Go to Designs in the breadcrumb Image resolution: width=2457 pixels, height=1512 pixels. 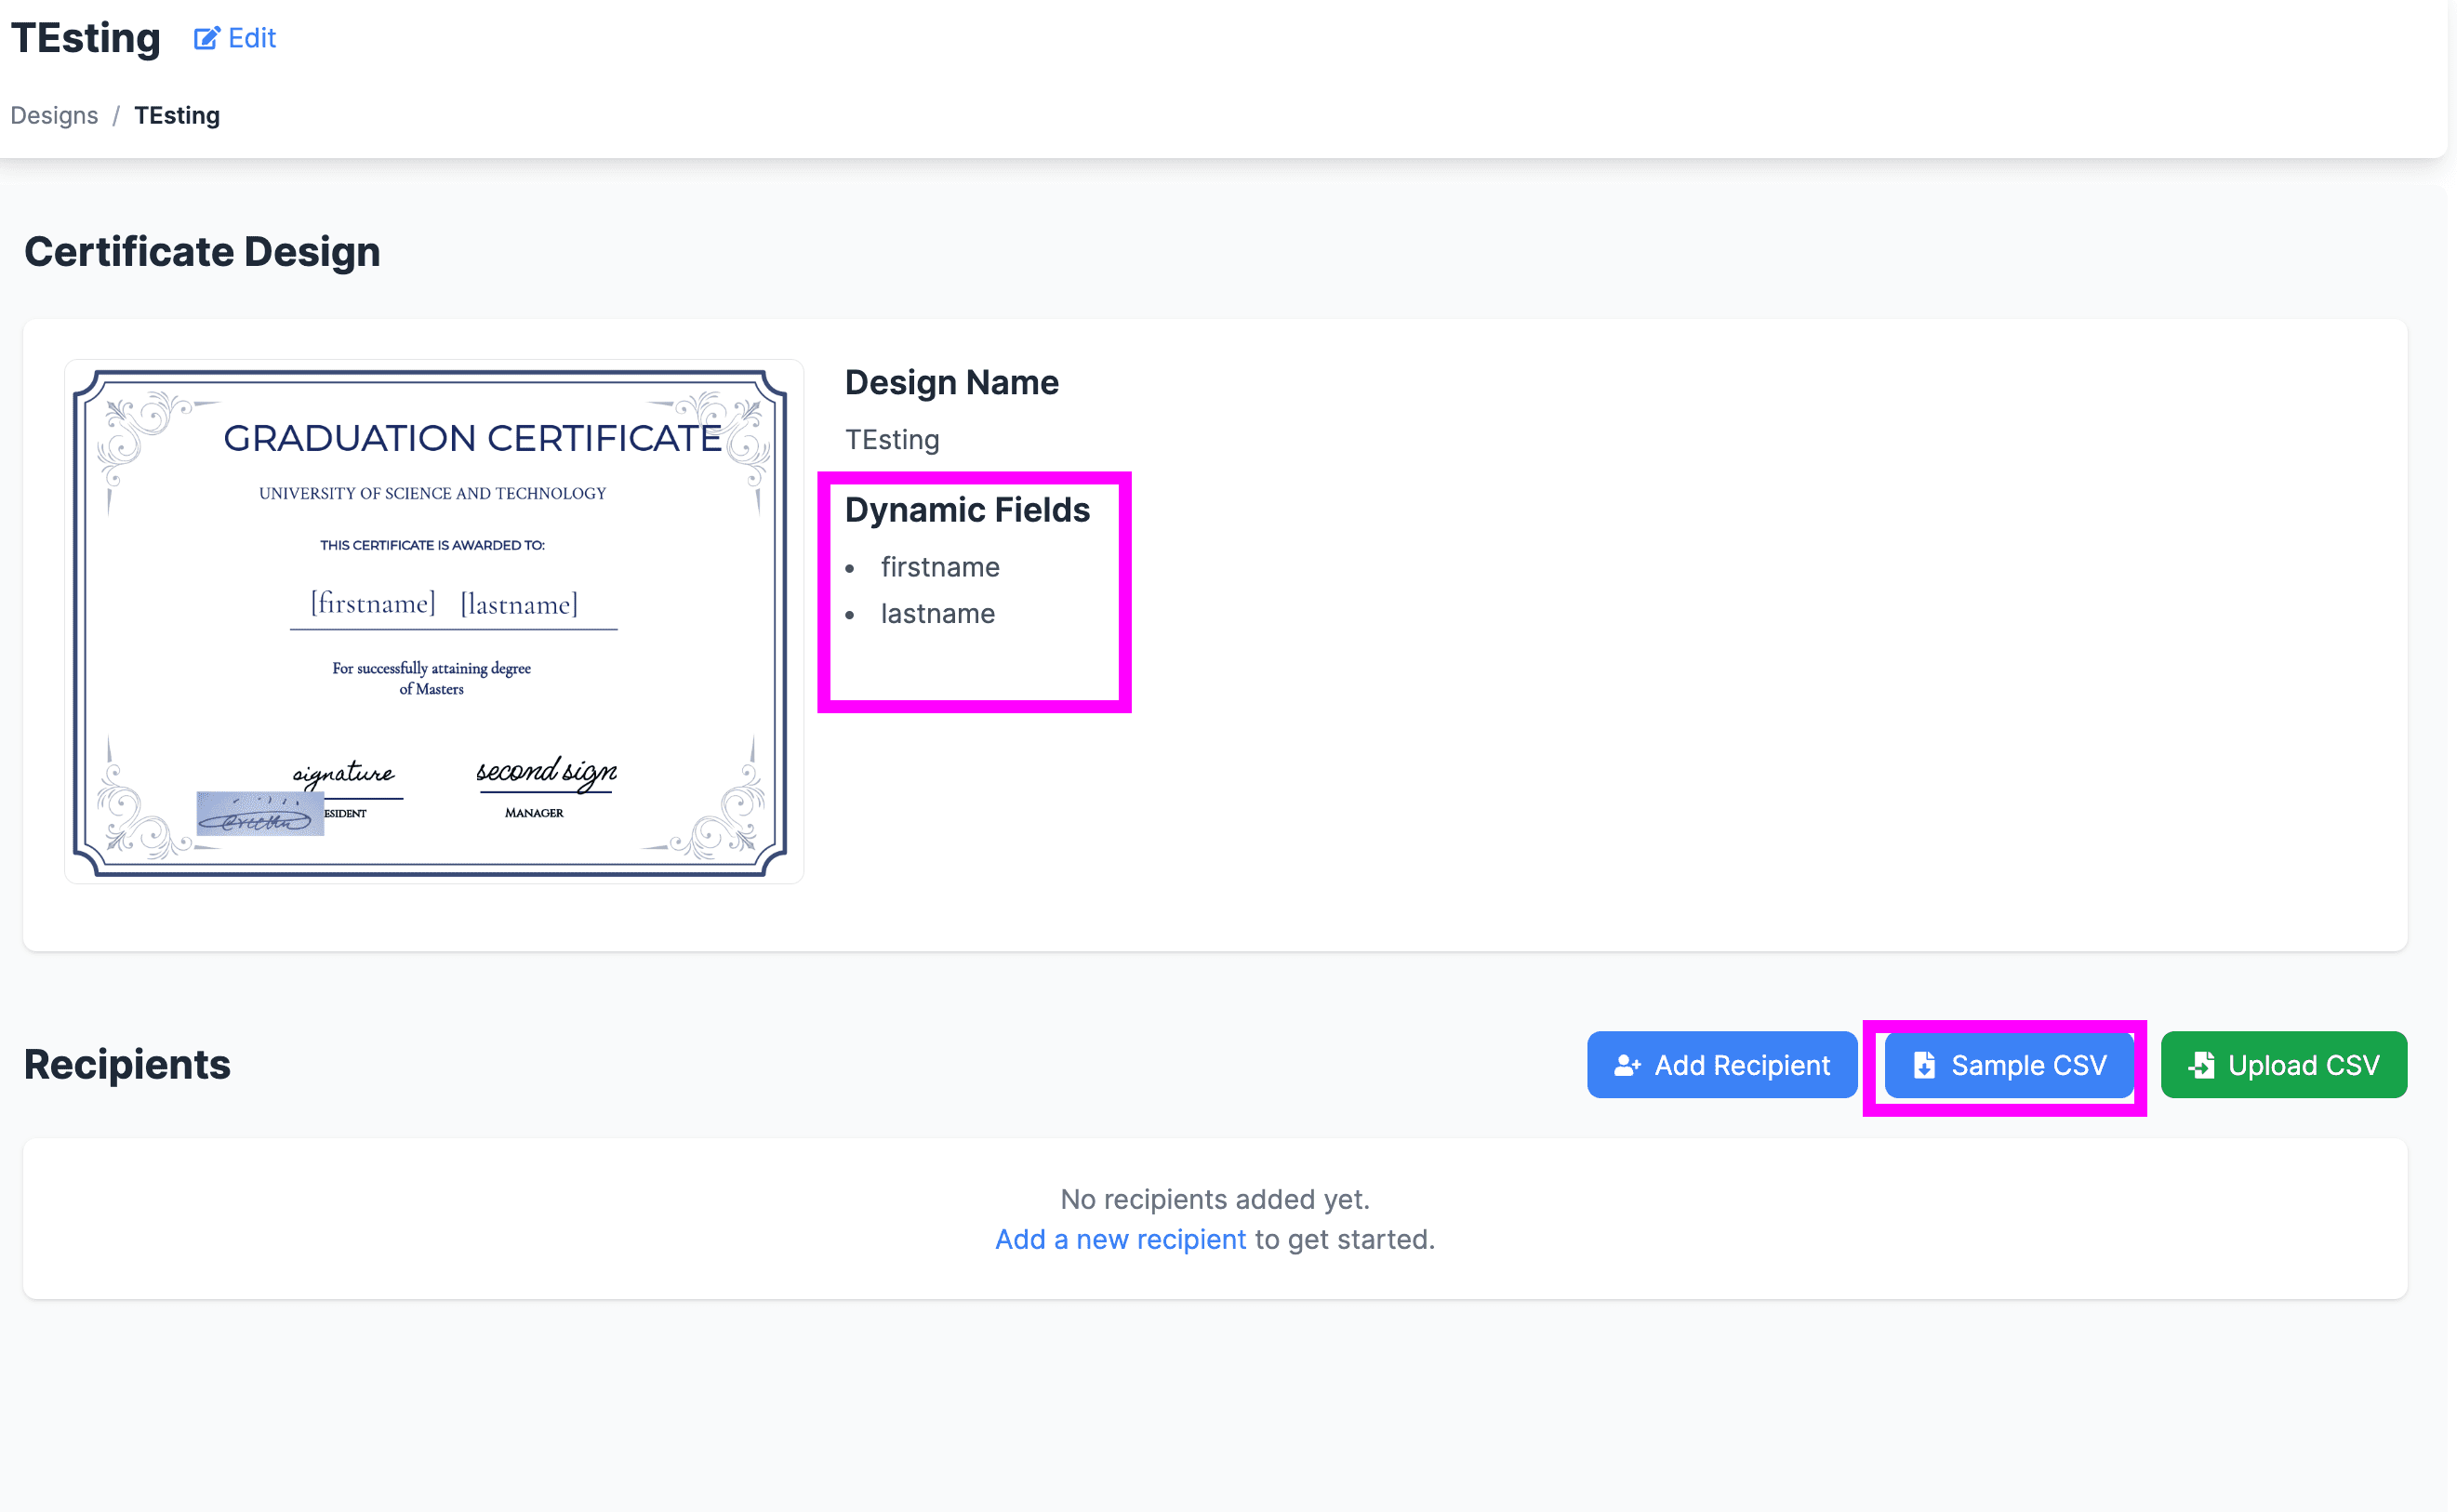tap(54, 116)
